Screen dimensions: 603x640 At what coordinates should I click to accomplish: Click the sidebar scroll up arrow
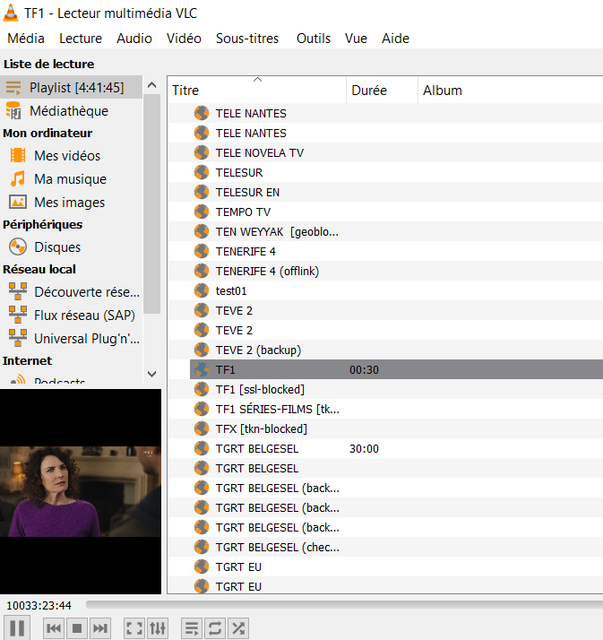[152, 85]
